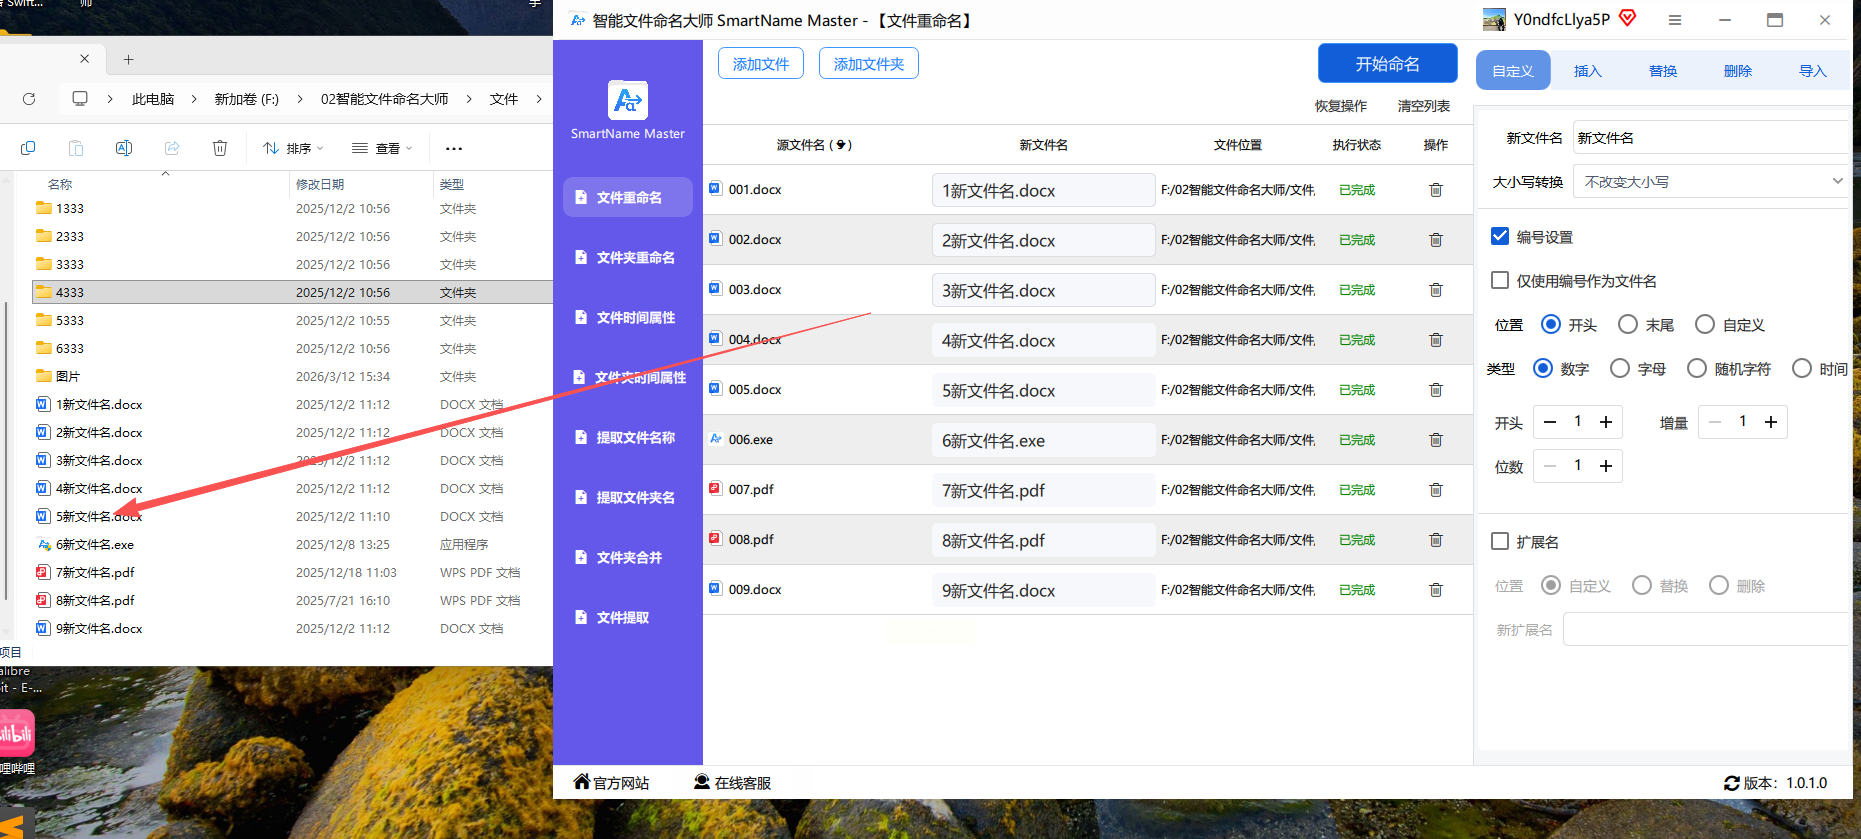
Task: Click the version update refresh icon
Action: click(x=1731, y=783)
